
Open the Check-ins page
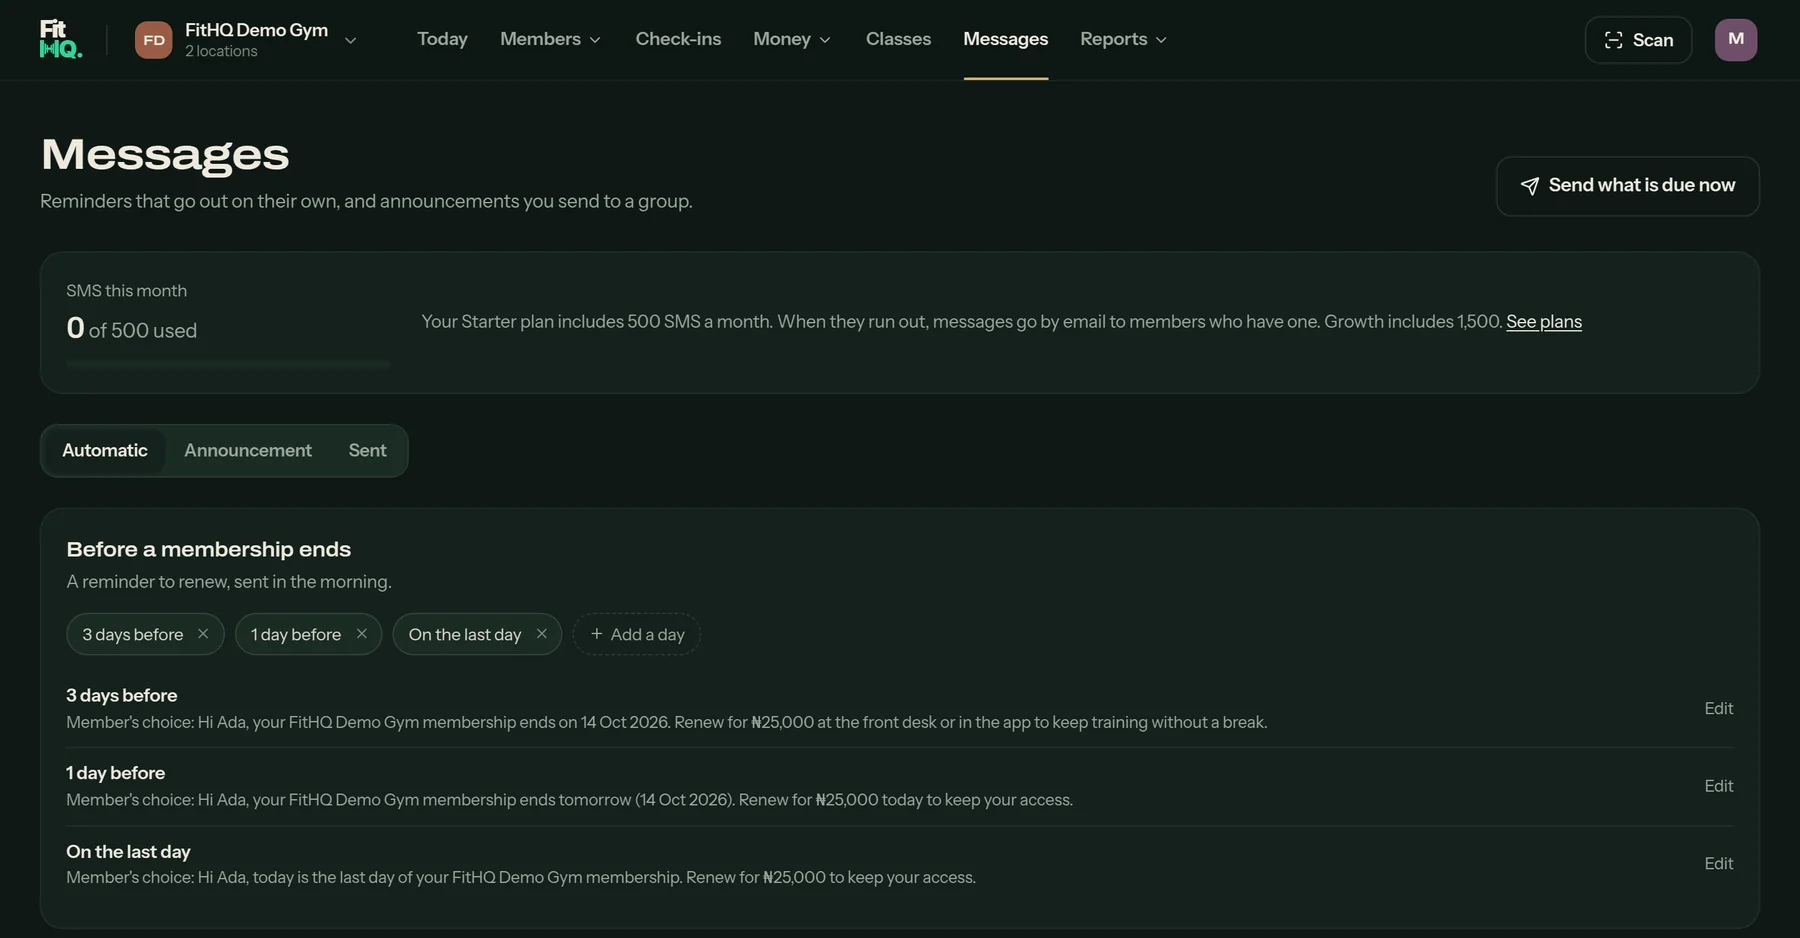[x=678, y=39]
